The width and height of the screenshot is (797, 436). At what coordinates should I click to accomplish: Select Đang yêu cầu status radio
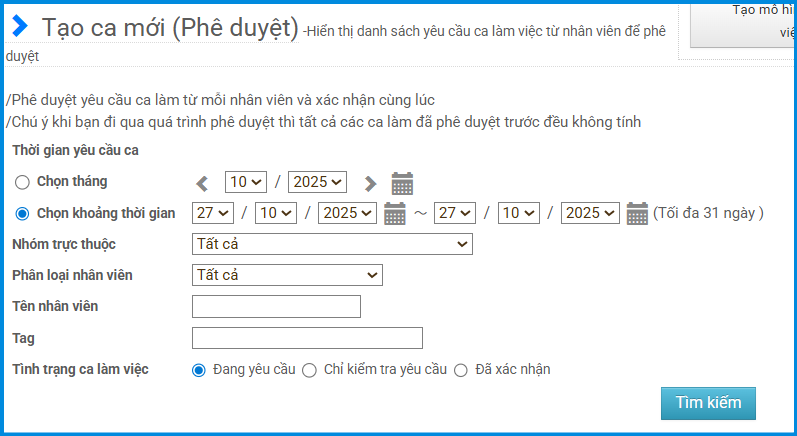[x=199, y=370]
